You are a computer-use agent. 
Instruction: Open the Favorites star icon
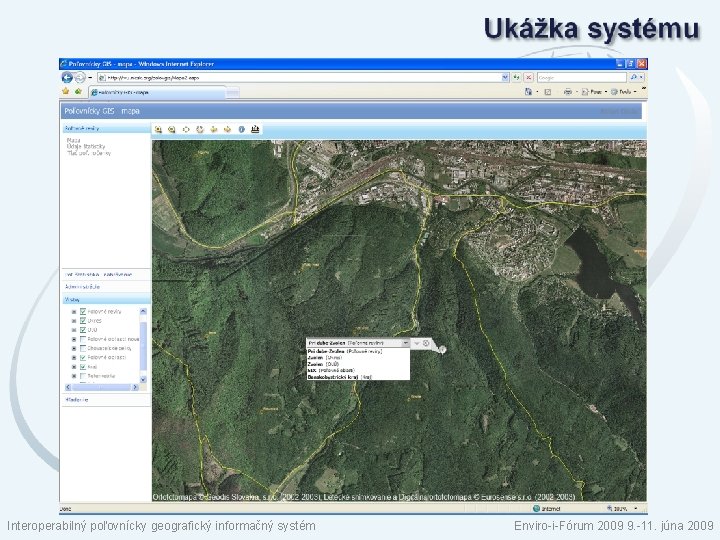tap(66, 92)
